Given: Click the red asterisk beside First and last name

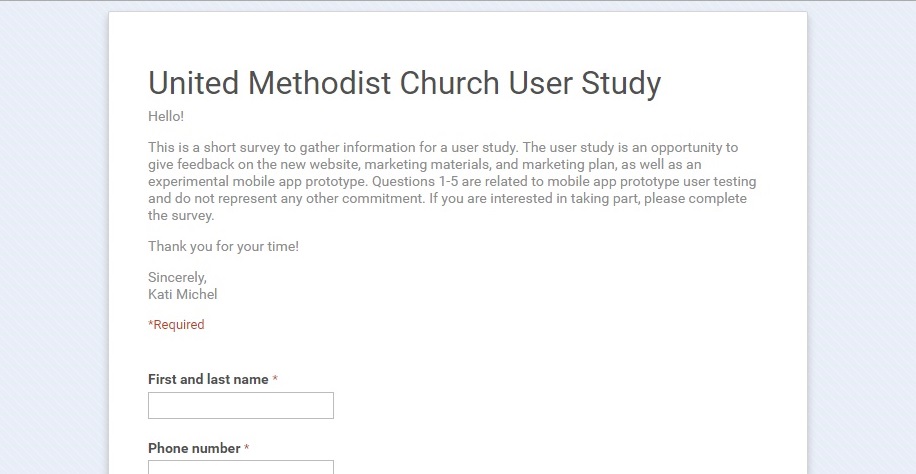Looking at the screenshot, I should (275, 380).
